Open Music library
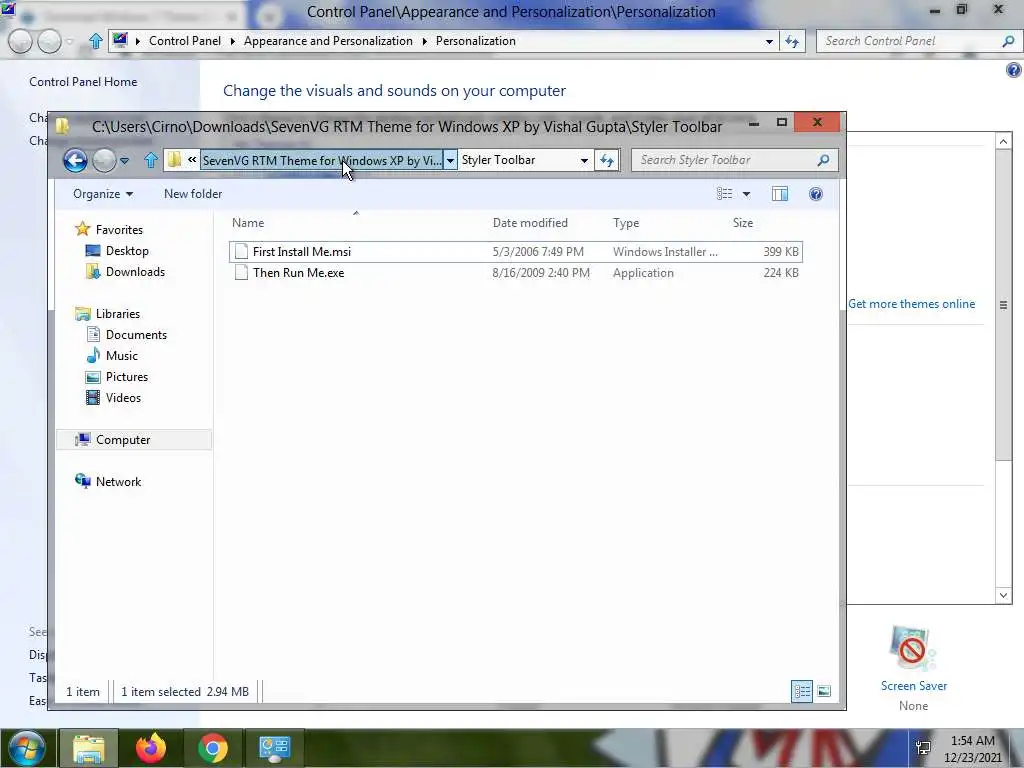Screen dimensions: 1024x768 pyautogui.click(x=121, y=355)
